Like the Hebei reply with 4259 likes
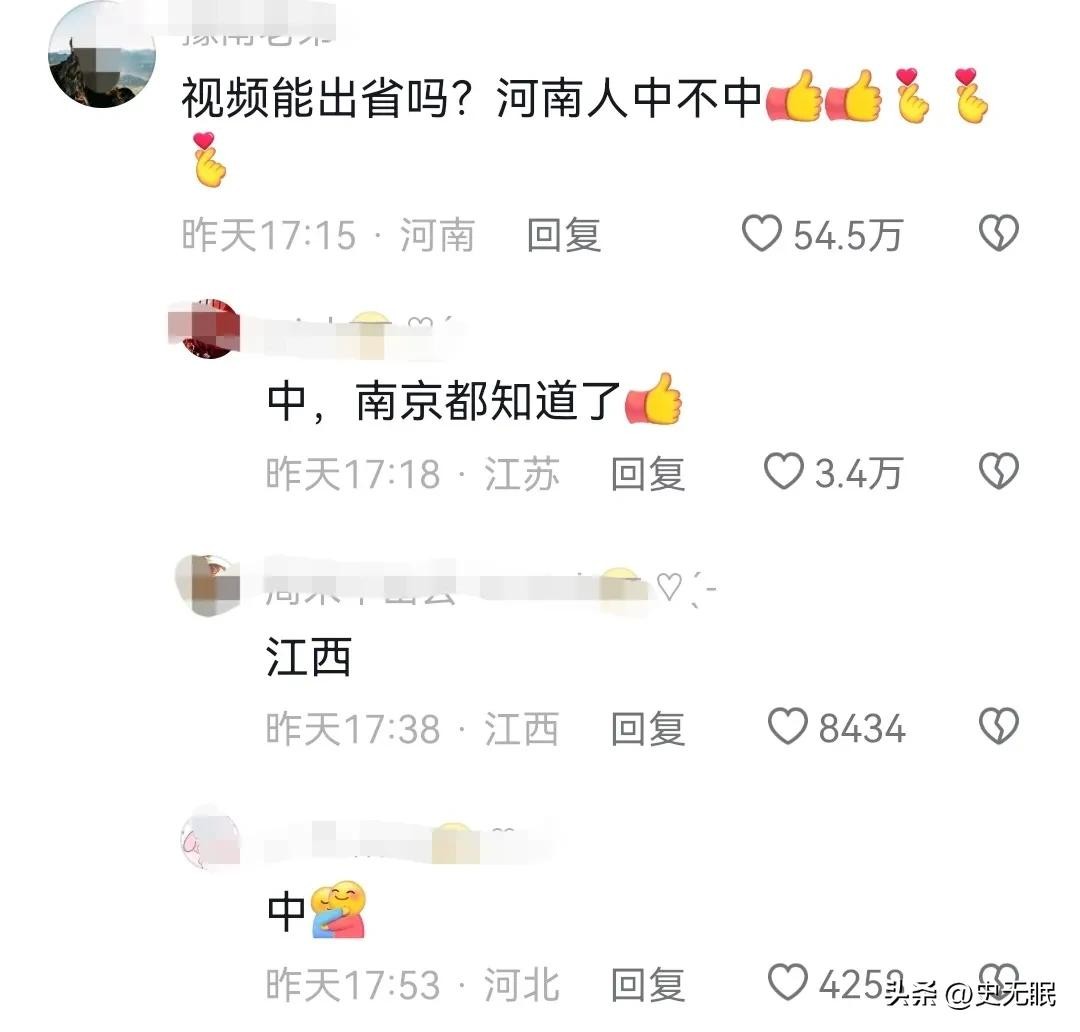1080x1032 pixels. click(787, 982)
